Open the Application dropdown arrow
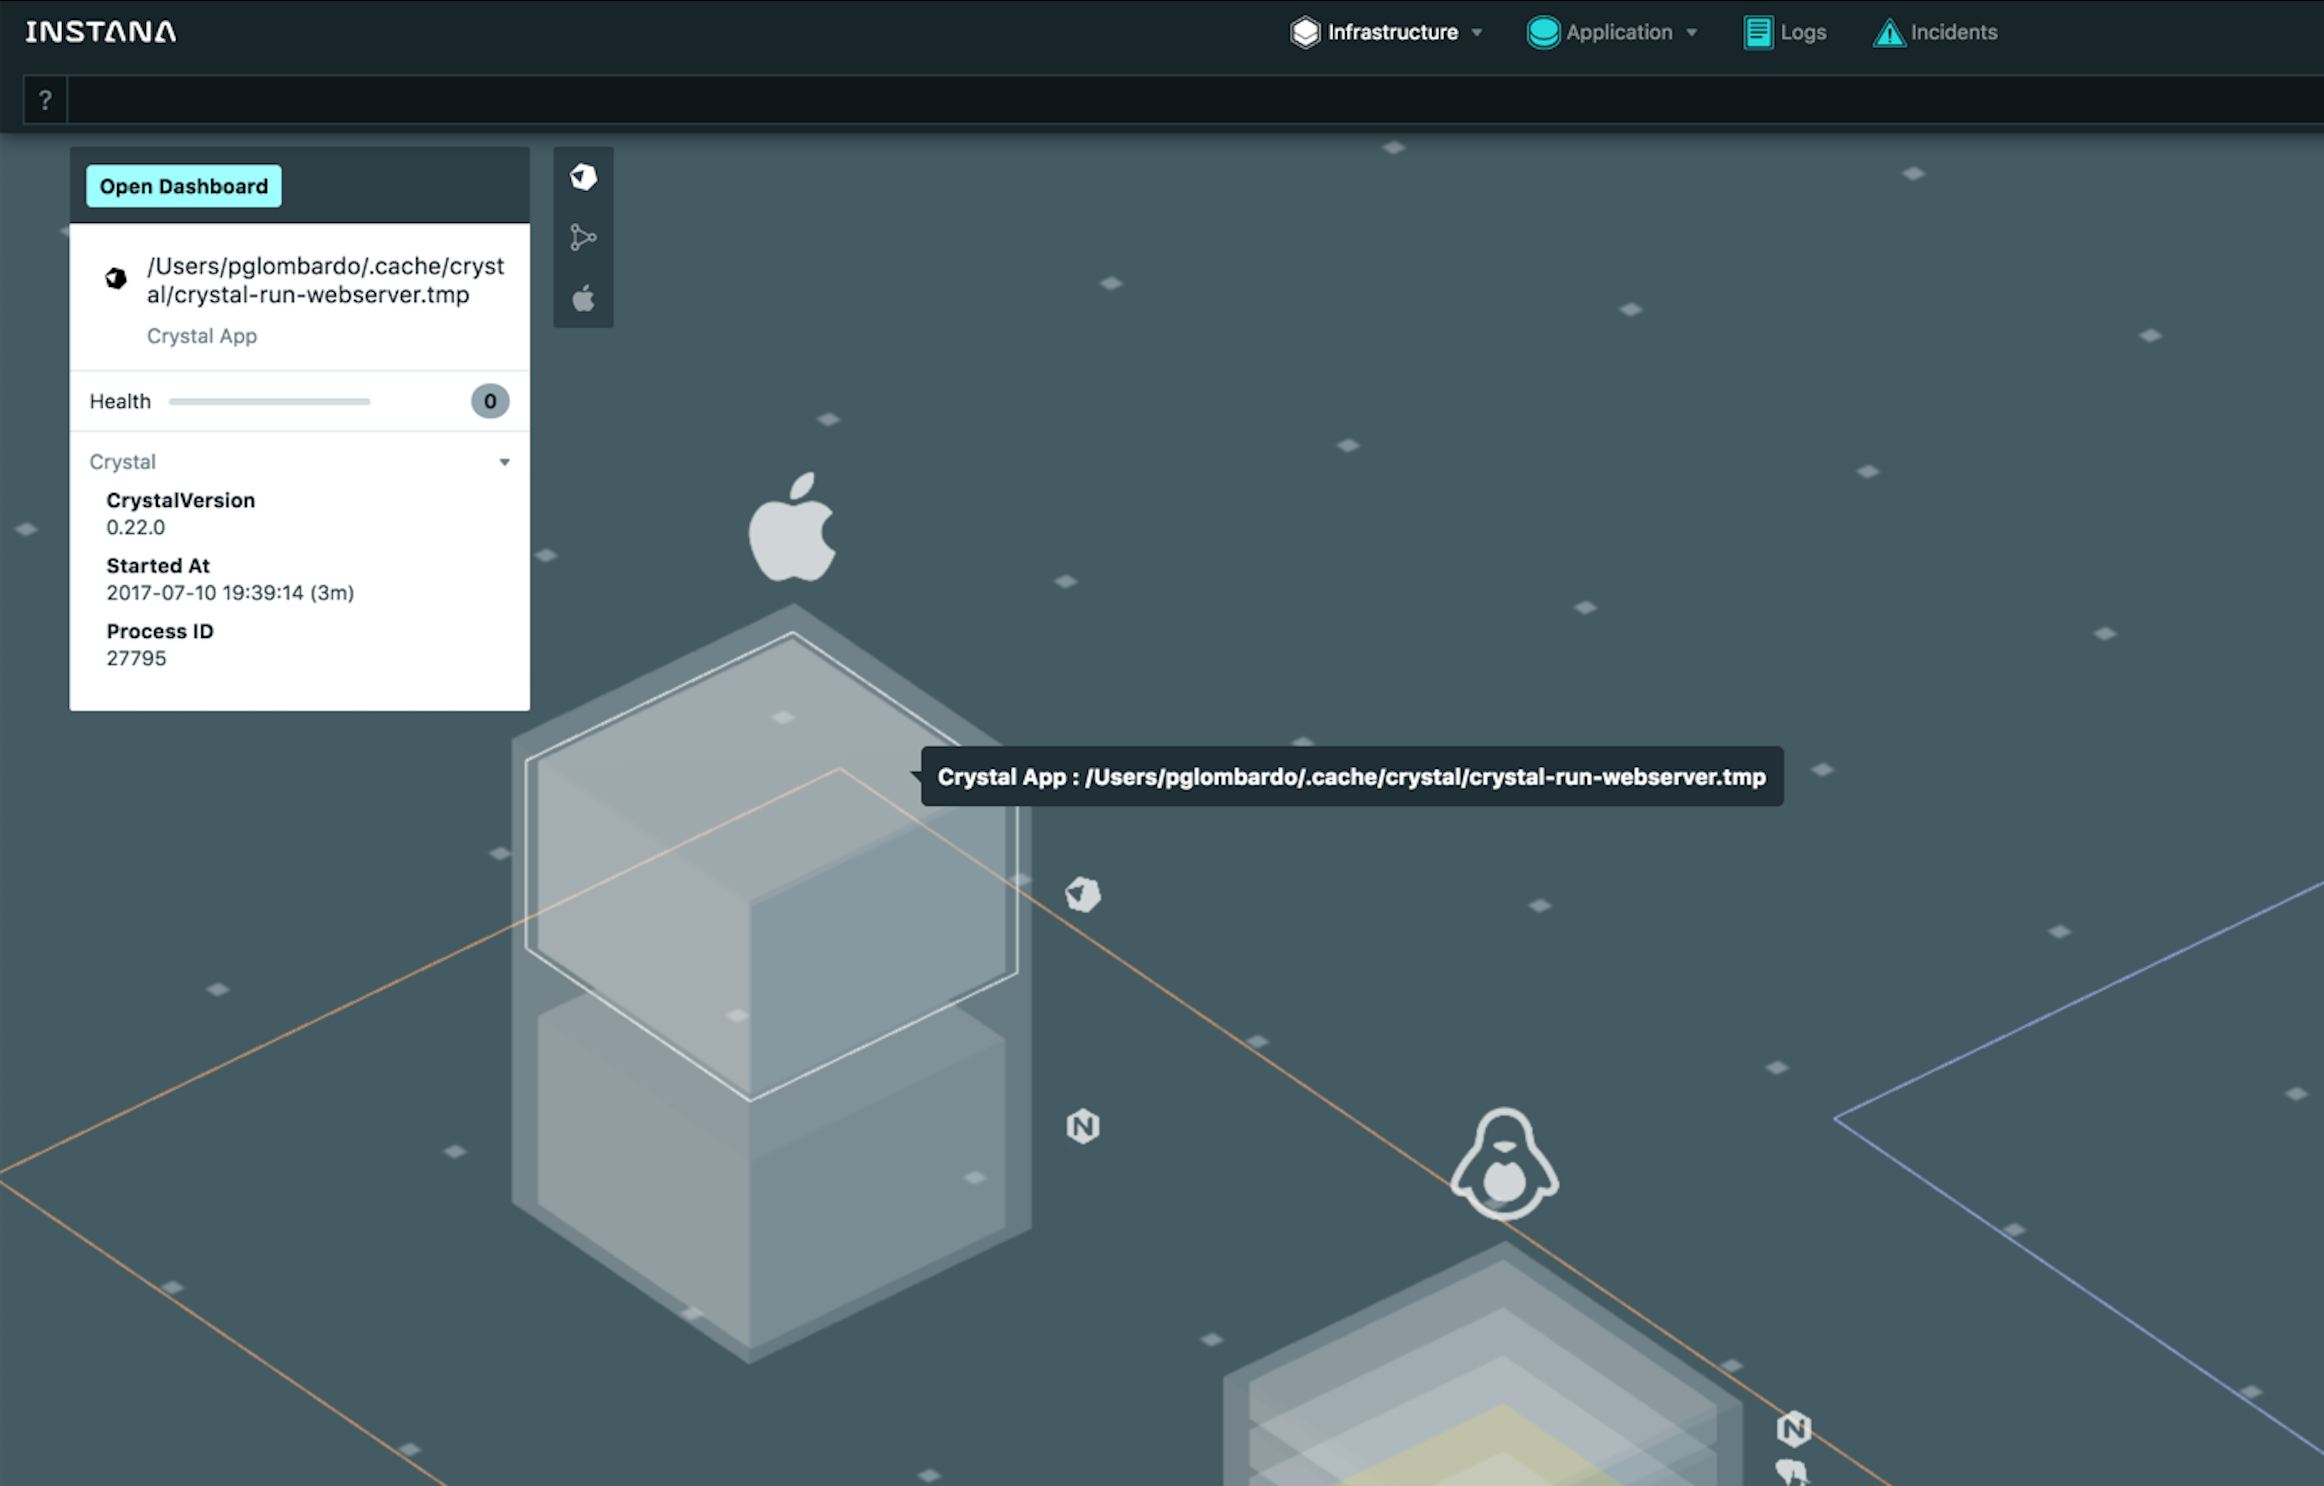This screenshot has height=1486, width=2324. (x=1691, y=33)
